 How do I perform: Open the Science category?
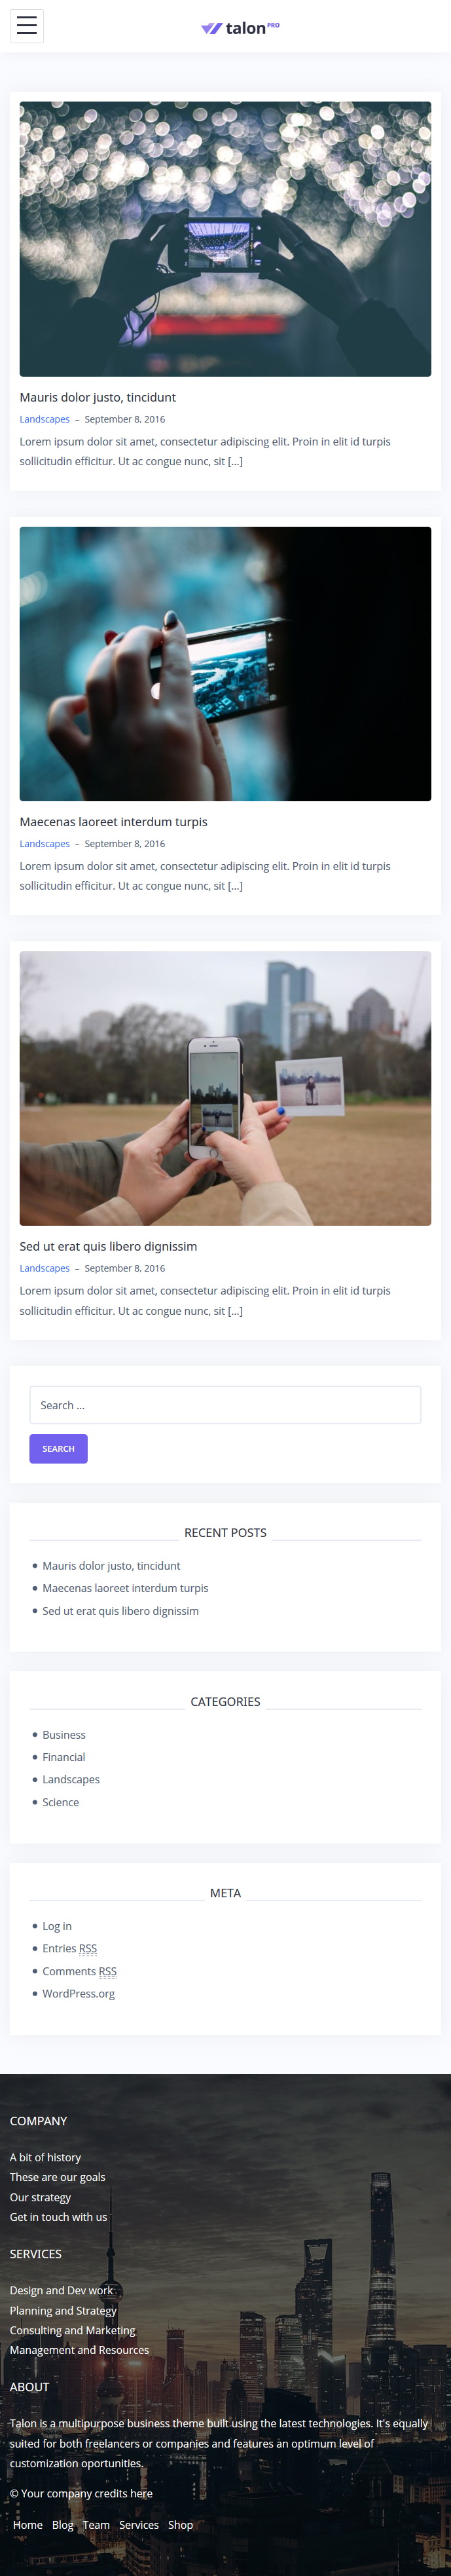(x=60, y=1802)
